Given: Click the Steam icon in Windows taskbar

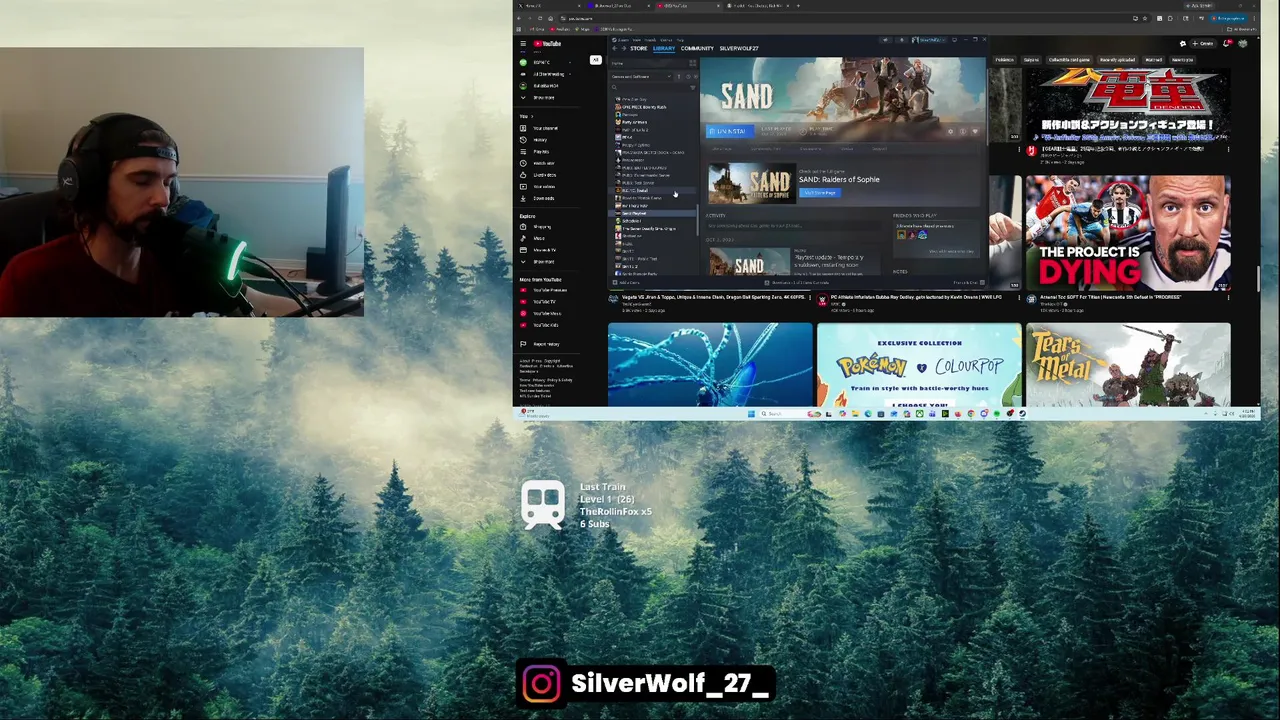Looking at the screenshot, I should pyautogui.click(x=1022, y=414).
